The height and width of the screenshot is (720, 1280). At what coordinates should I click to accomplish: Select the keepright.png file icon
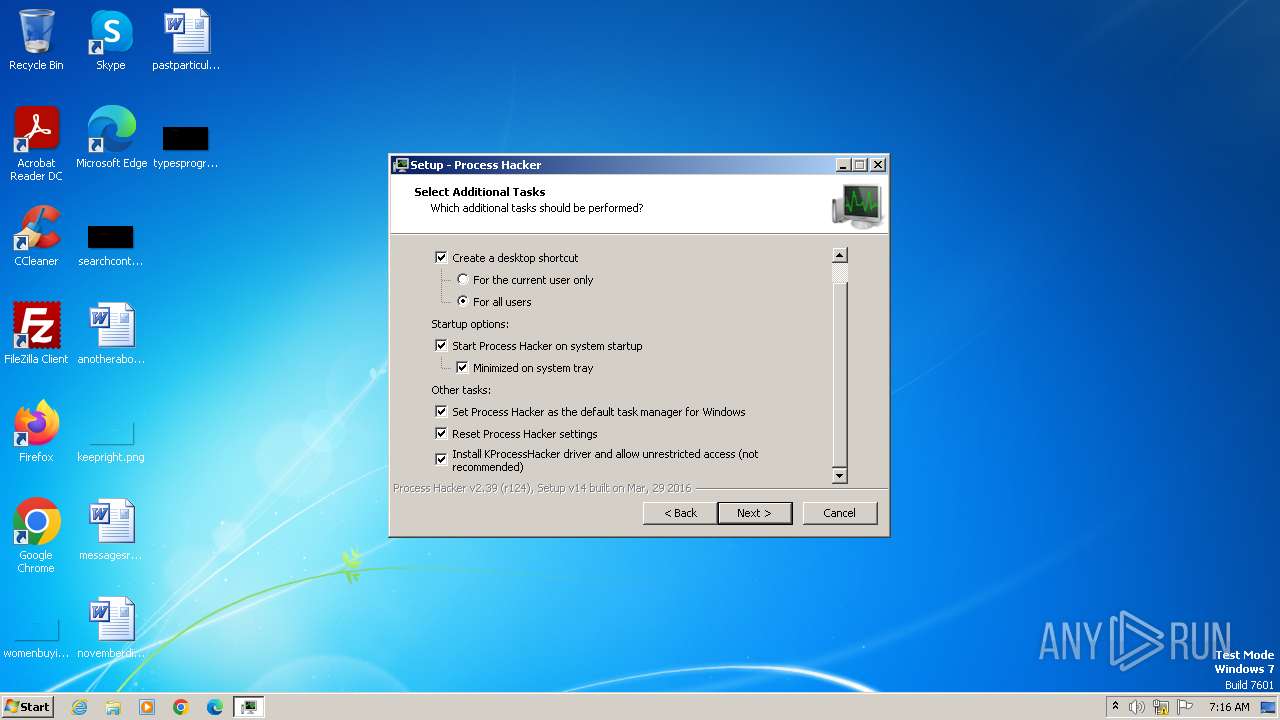point(111,441)
